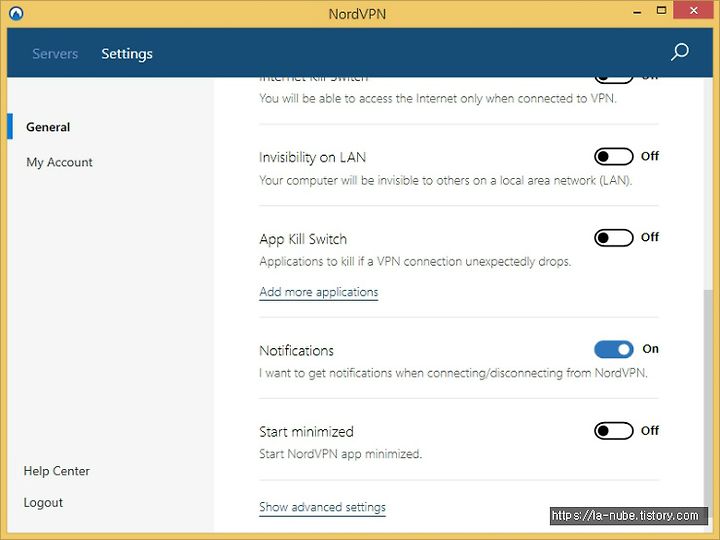Toggle the Internet Kill Switch at top
Viewport: 720px width, 540px height.
click(613, 80)
